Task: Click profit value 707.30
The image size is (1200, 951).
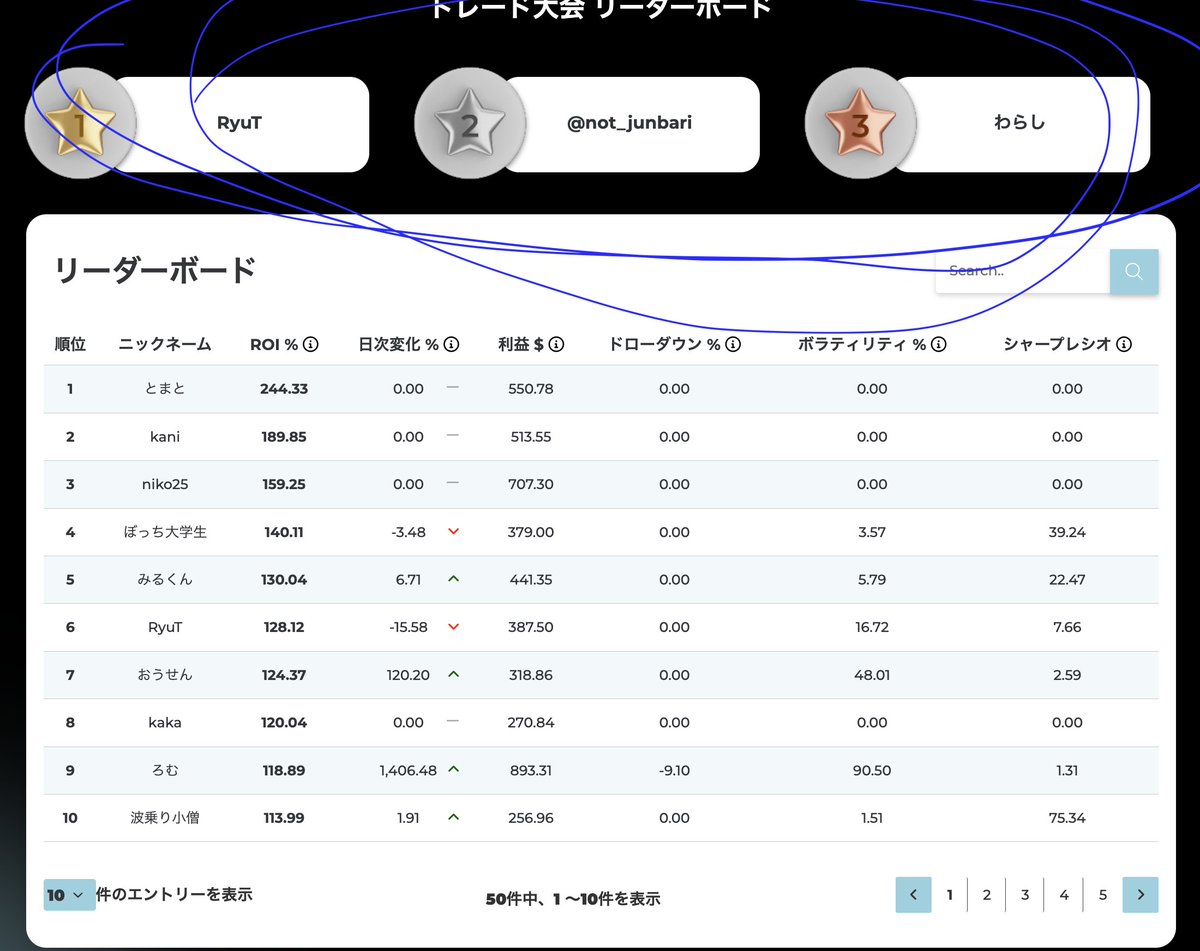Action: pyautogui.click(x=530, y=484)
